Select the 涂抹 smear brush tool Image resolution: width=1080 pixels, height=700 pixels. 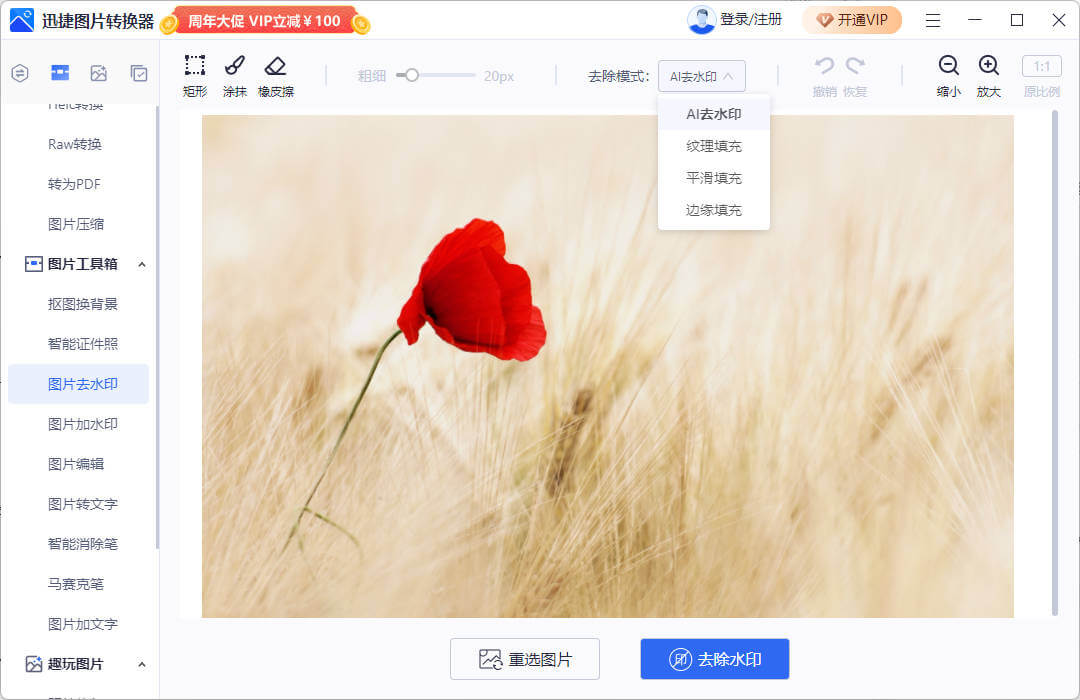click(x=235, y=65)
